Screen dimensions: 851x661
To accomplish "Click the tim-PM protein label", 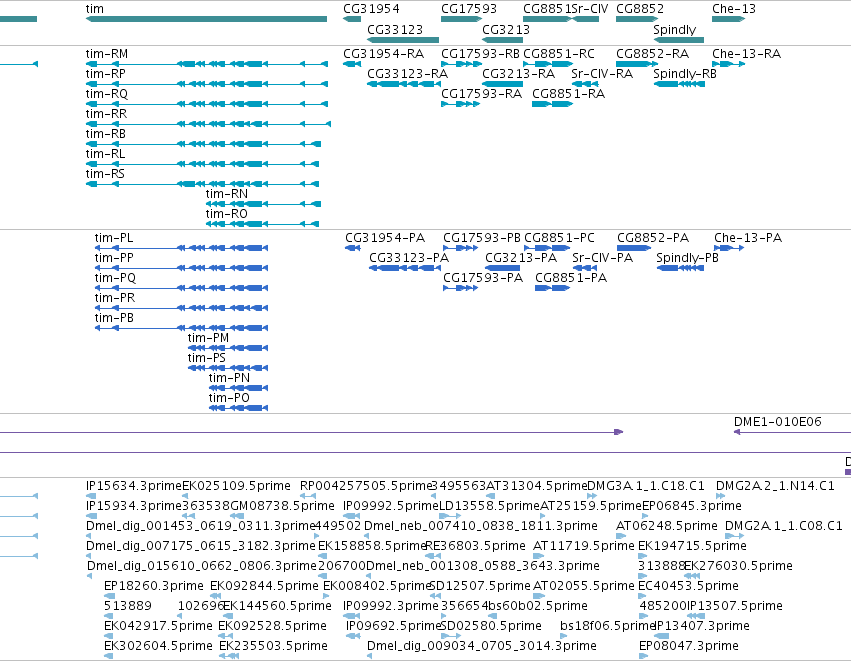I will [208, 339].
